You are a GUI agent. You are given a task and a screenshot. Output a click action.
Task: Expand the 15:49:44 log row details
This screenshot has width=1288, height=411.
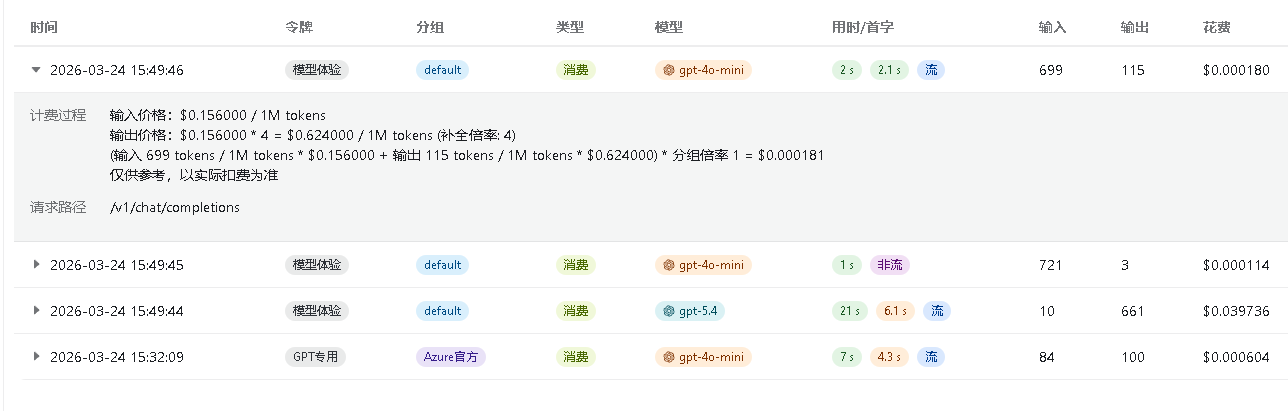37,311
